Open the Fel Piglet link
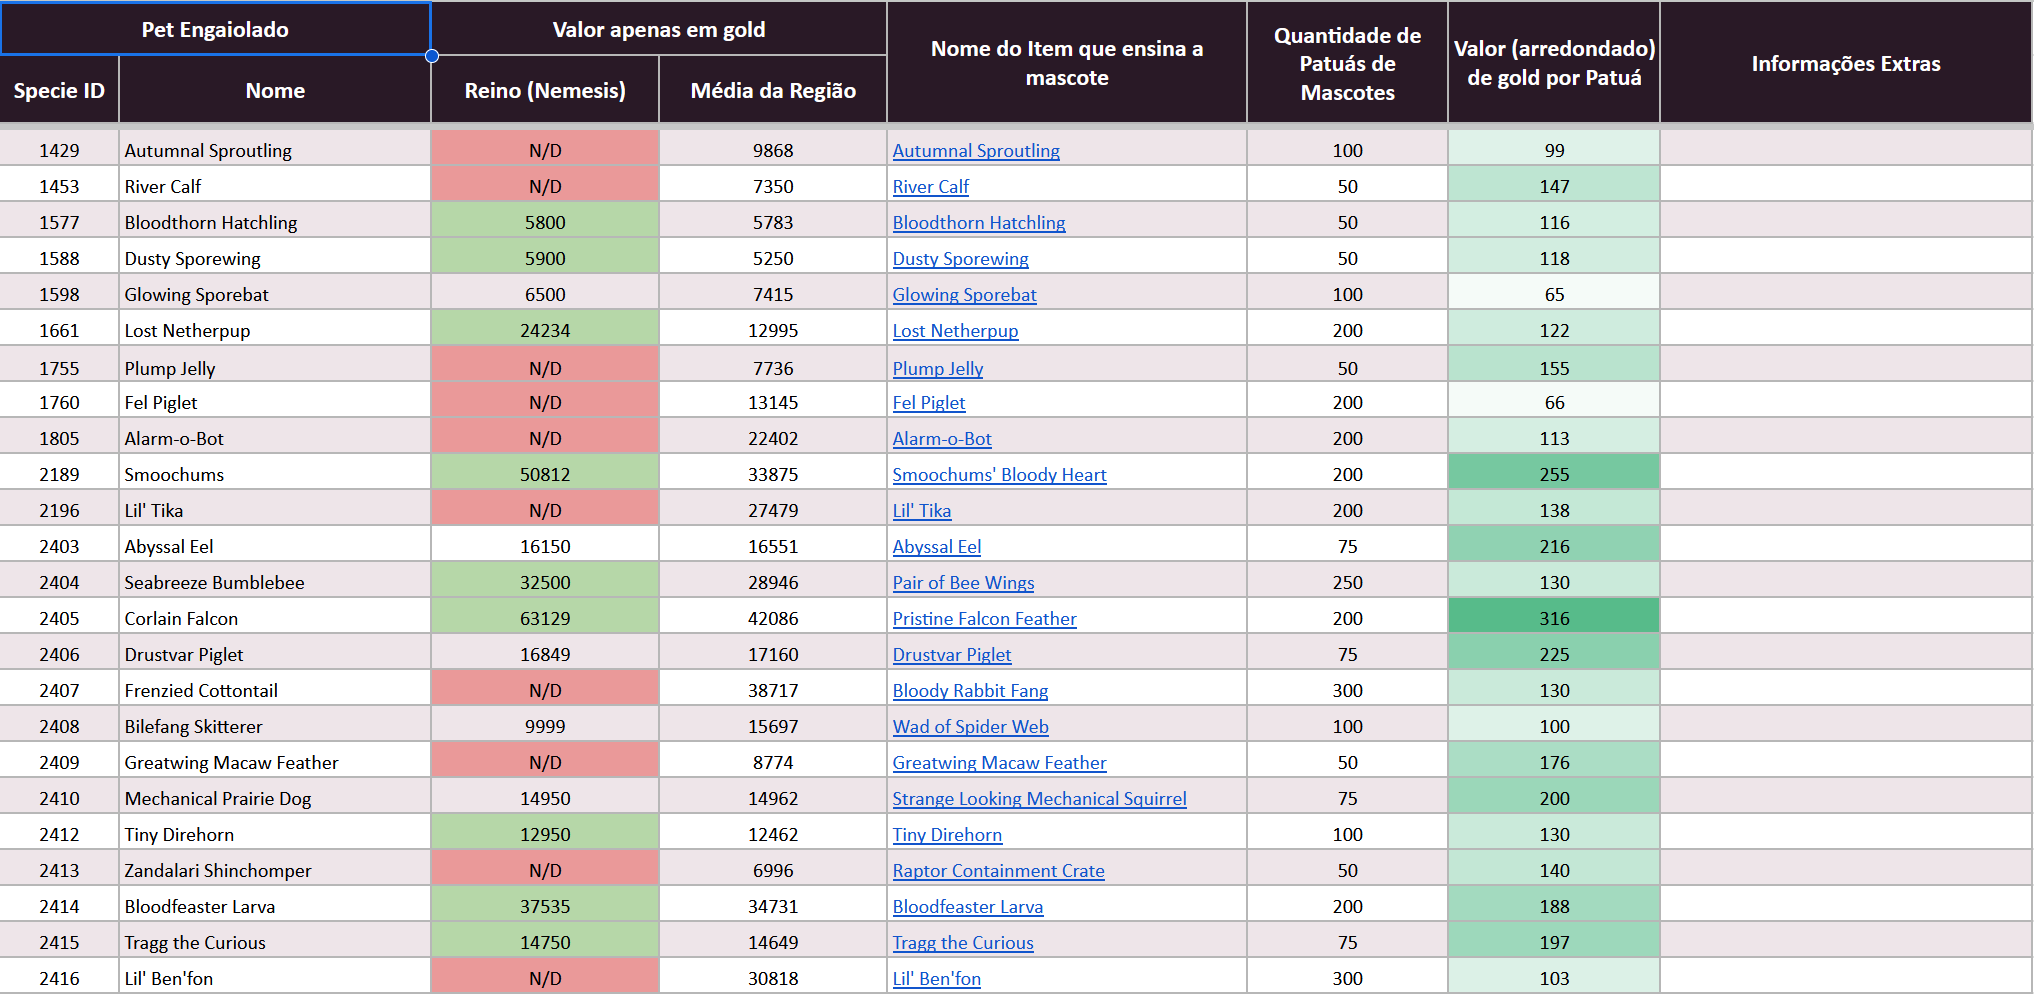 pyautogui.click(x=929, y=402)
